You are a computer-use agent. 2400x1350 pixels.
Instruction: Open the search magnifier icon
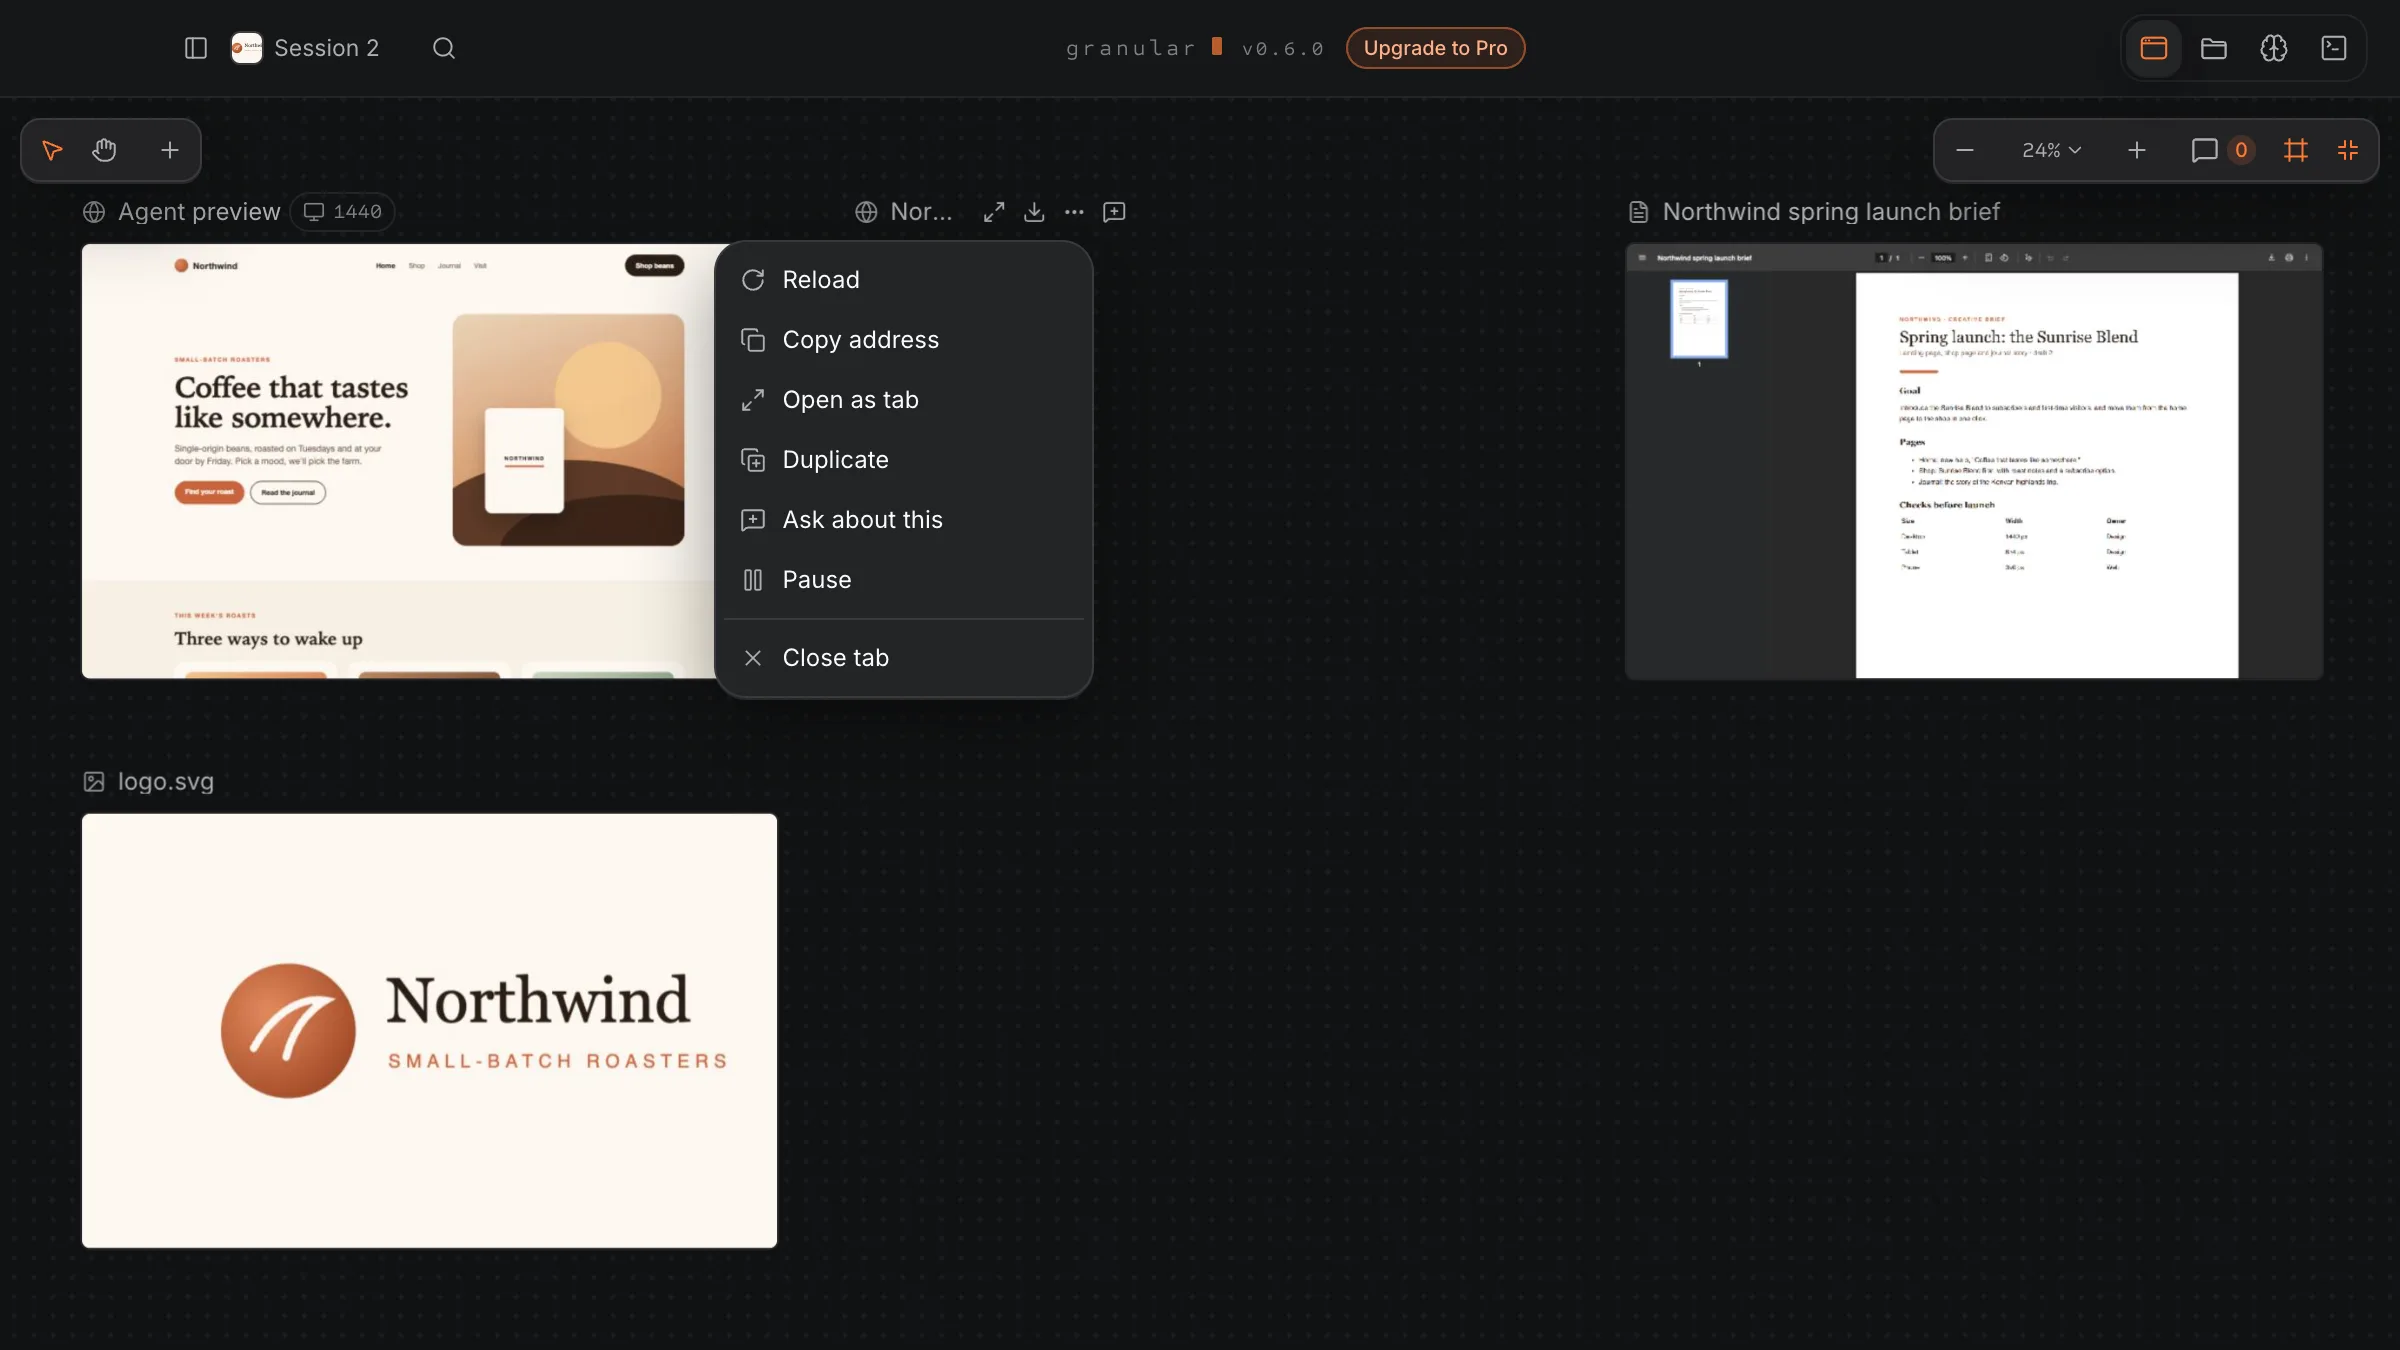(x=444, y=48)
